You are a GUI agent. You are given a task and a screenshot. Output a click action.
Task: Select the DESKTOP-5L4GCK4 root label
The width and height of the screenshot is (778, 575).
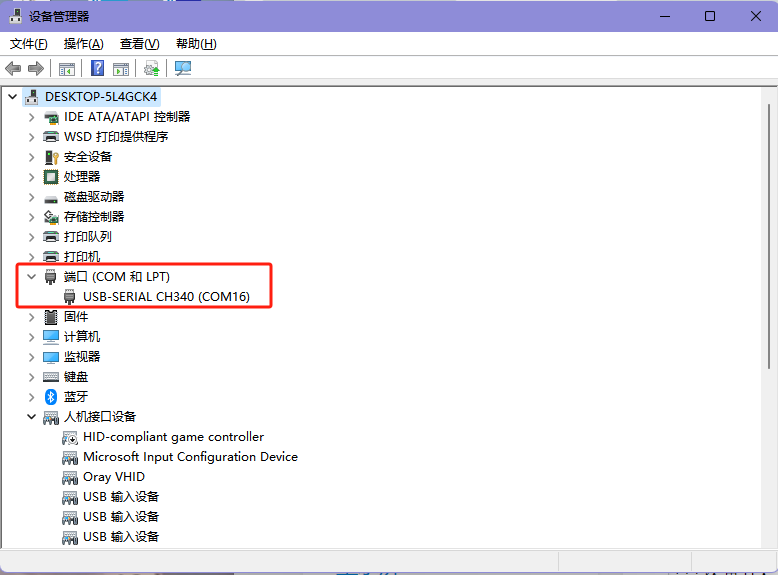pos(101,96)
